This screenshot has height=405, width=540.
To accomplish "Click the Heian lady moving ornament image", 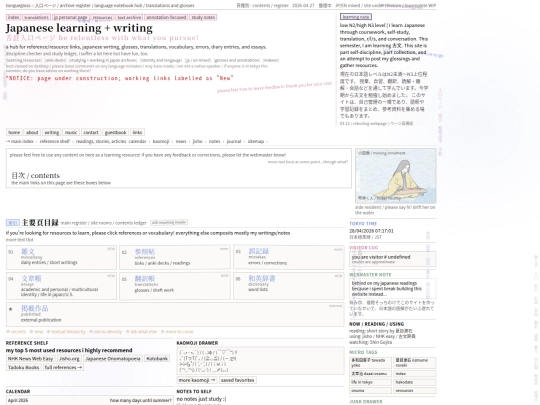I will point(396,176).
